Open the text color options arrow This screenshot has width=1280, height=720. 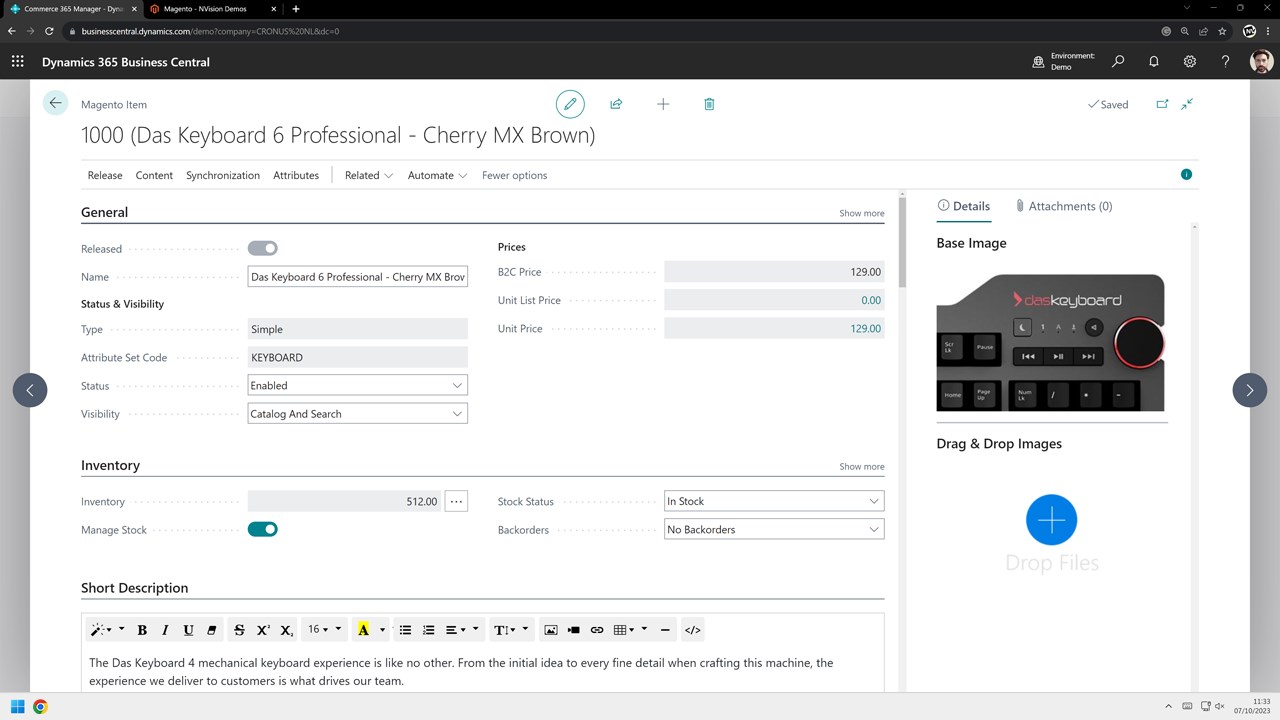click(382, 630)
